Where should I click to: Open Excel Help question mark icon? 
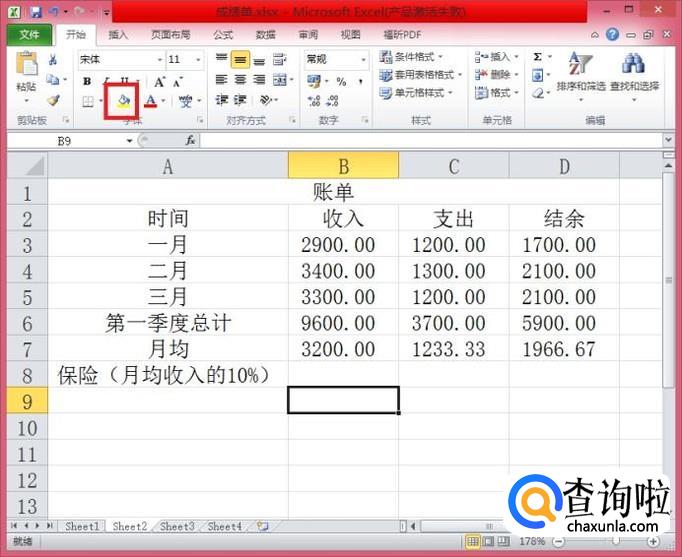(612, 34)
